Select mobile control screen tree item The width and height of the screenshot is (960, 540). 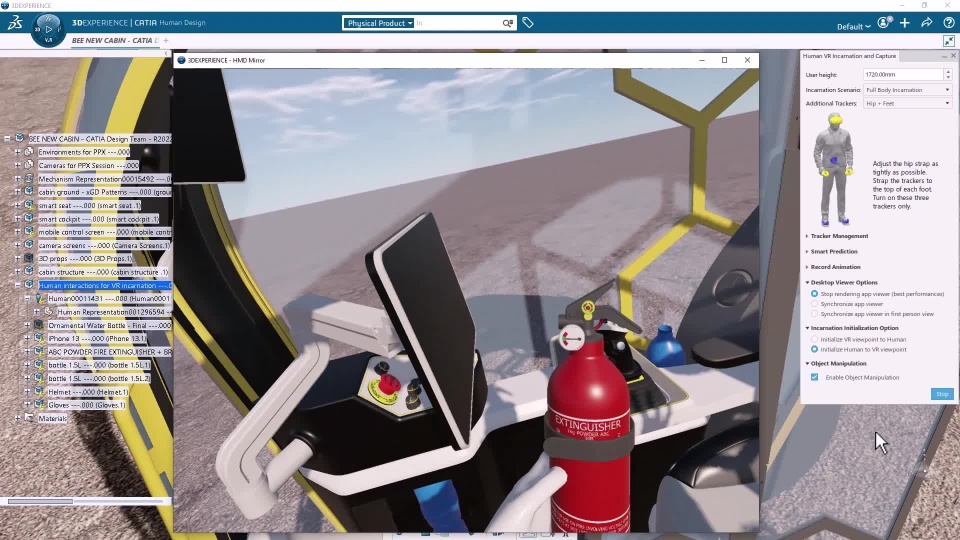click(x=104, y=232)
